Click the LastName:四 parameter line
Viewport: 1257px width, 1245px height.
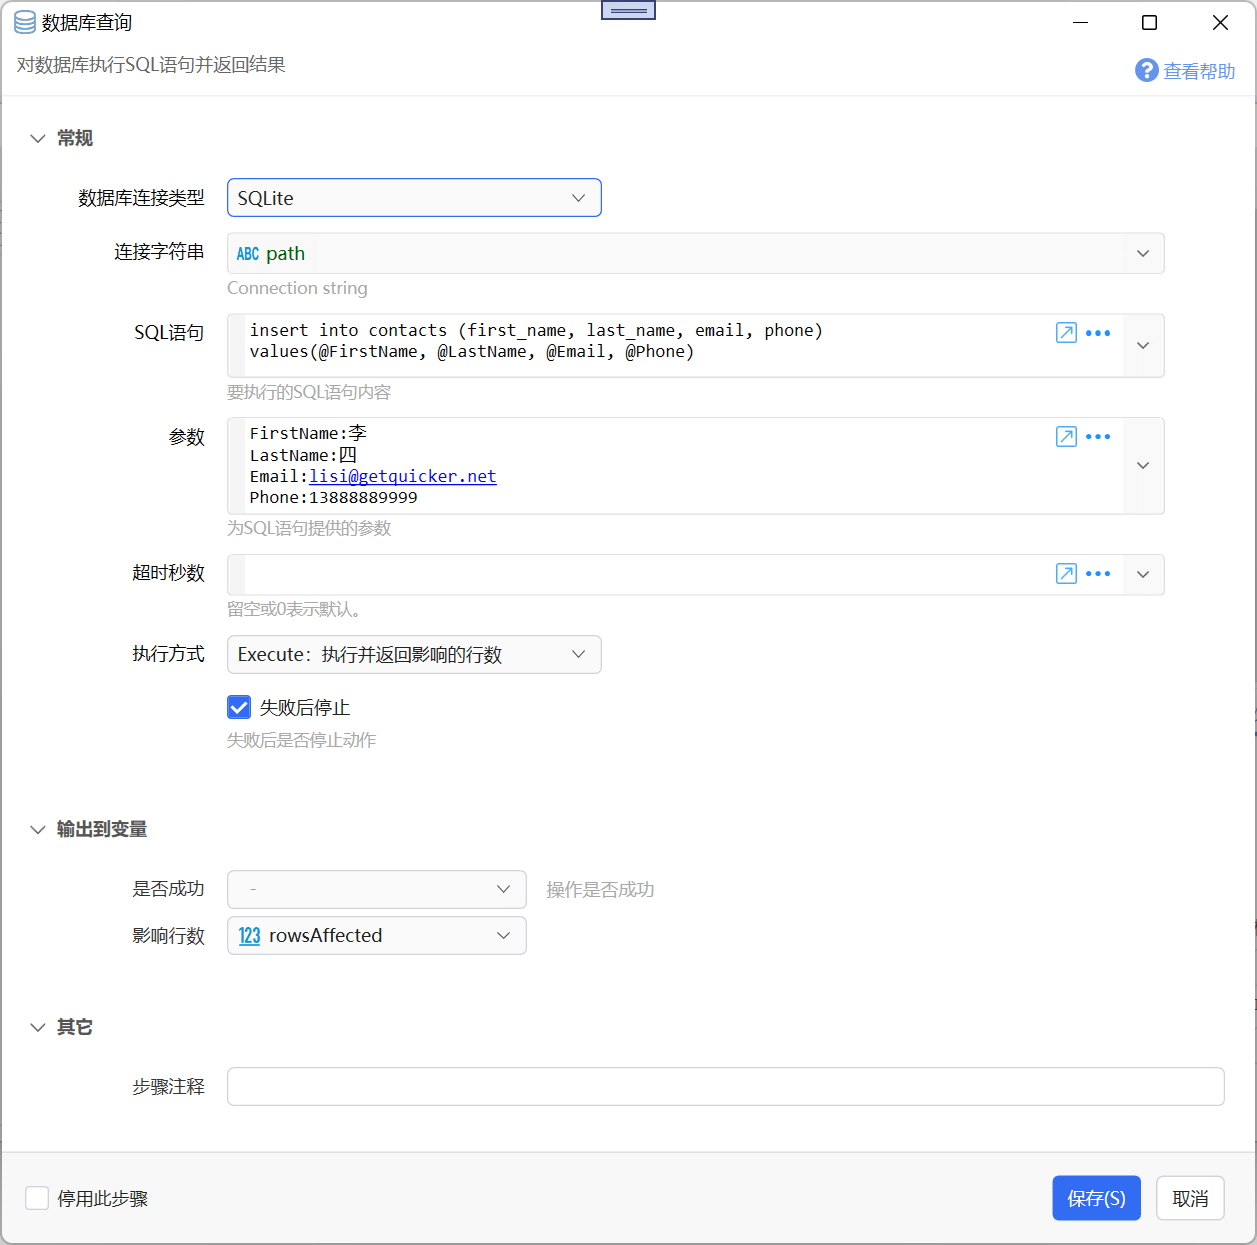[x=303, y=455]
